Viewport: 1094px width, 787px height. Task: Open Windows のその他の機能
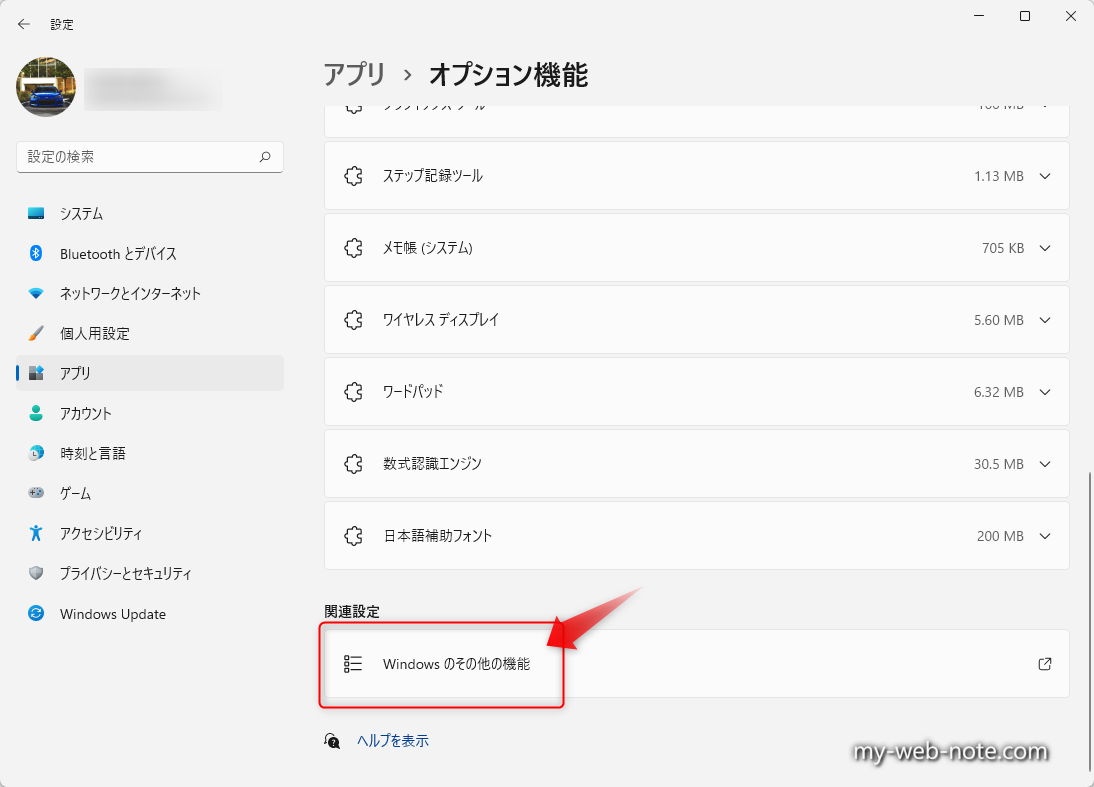click(456, 664)
